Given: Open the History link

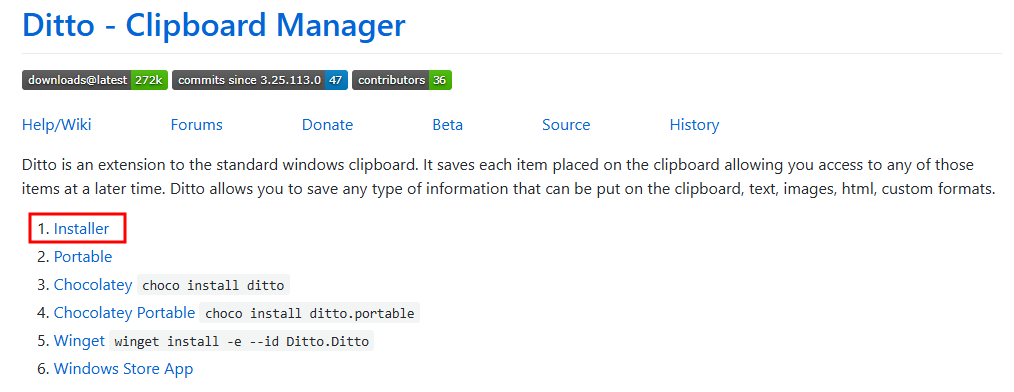Looking at the screenshot, I should pyautogui.click(x=694, y=125).
